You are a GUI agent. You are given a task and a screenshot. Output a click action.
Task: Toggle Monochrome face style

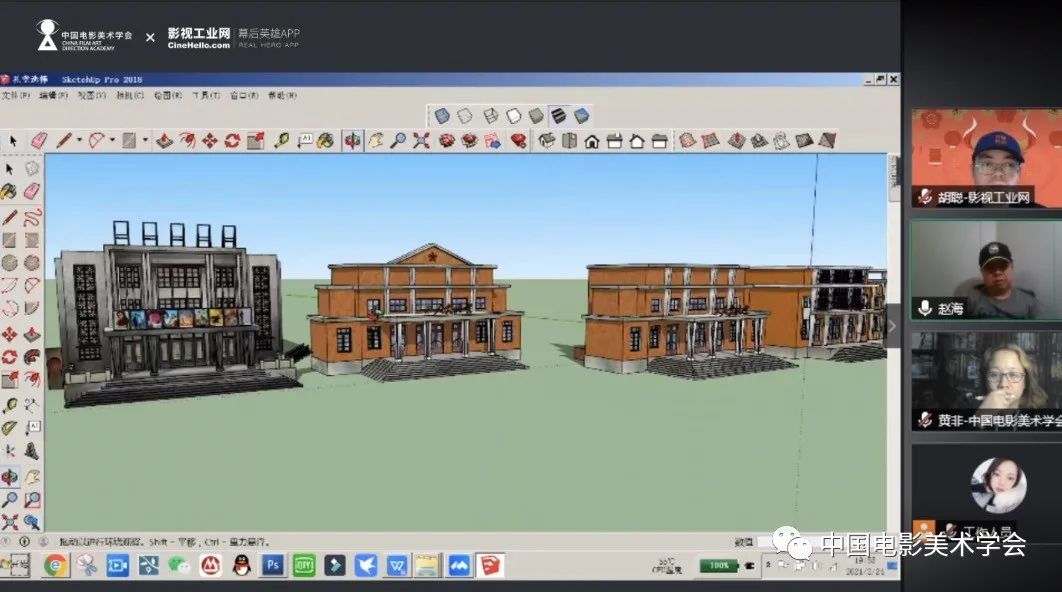pyautogui.click(x=581, y=116)
